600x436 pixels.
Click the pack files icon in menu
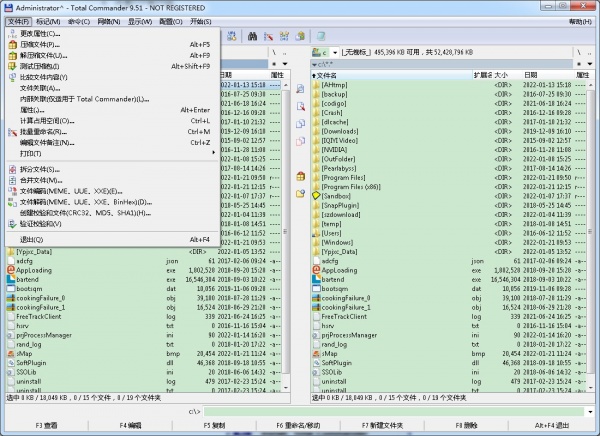(11, 44)
